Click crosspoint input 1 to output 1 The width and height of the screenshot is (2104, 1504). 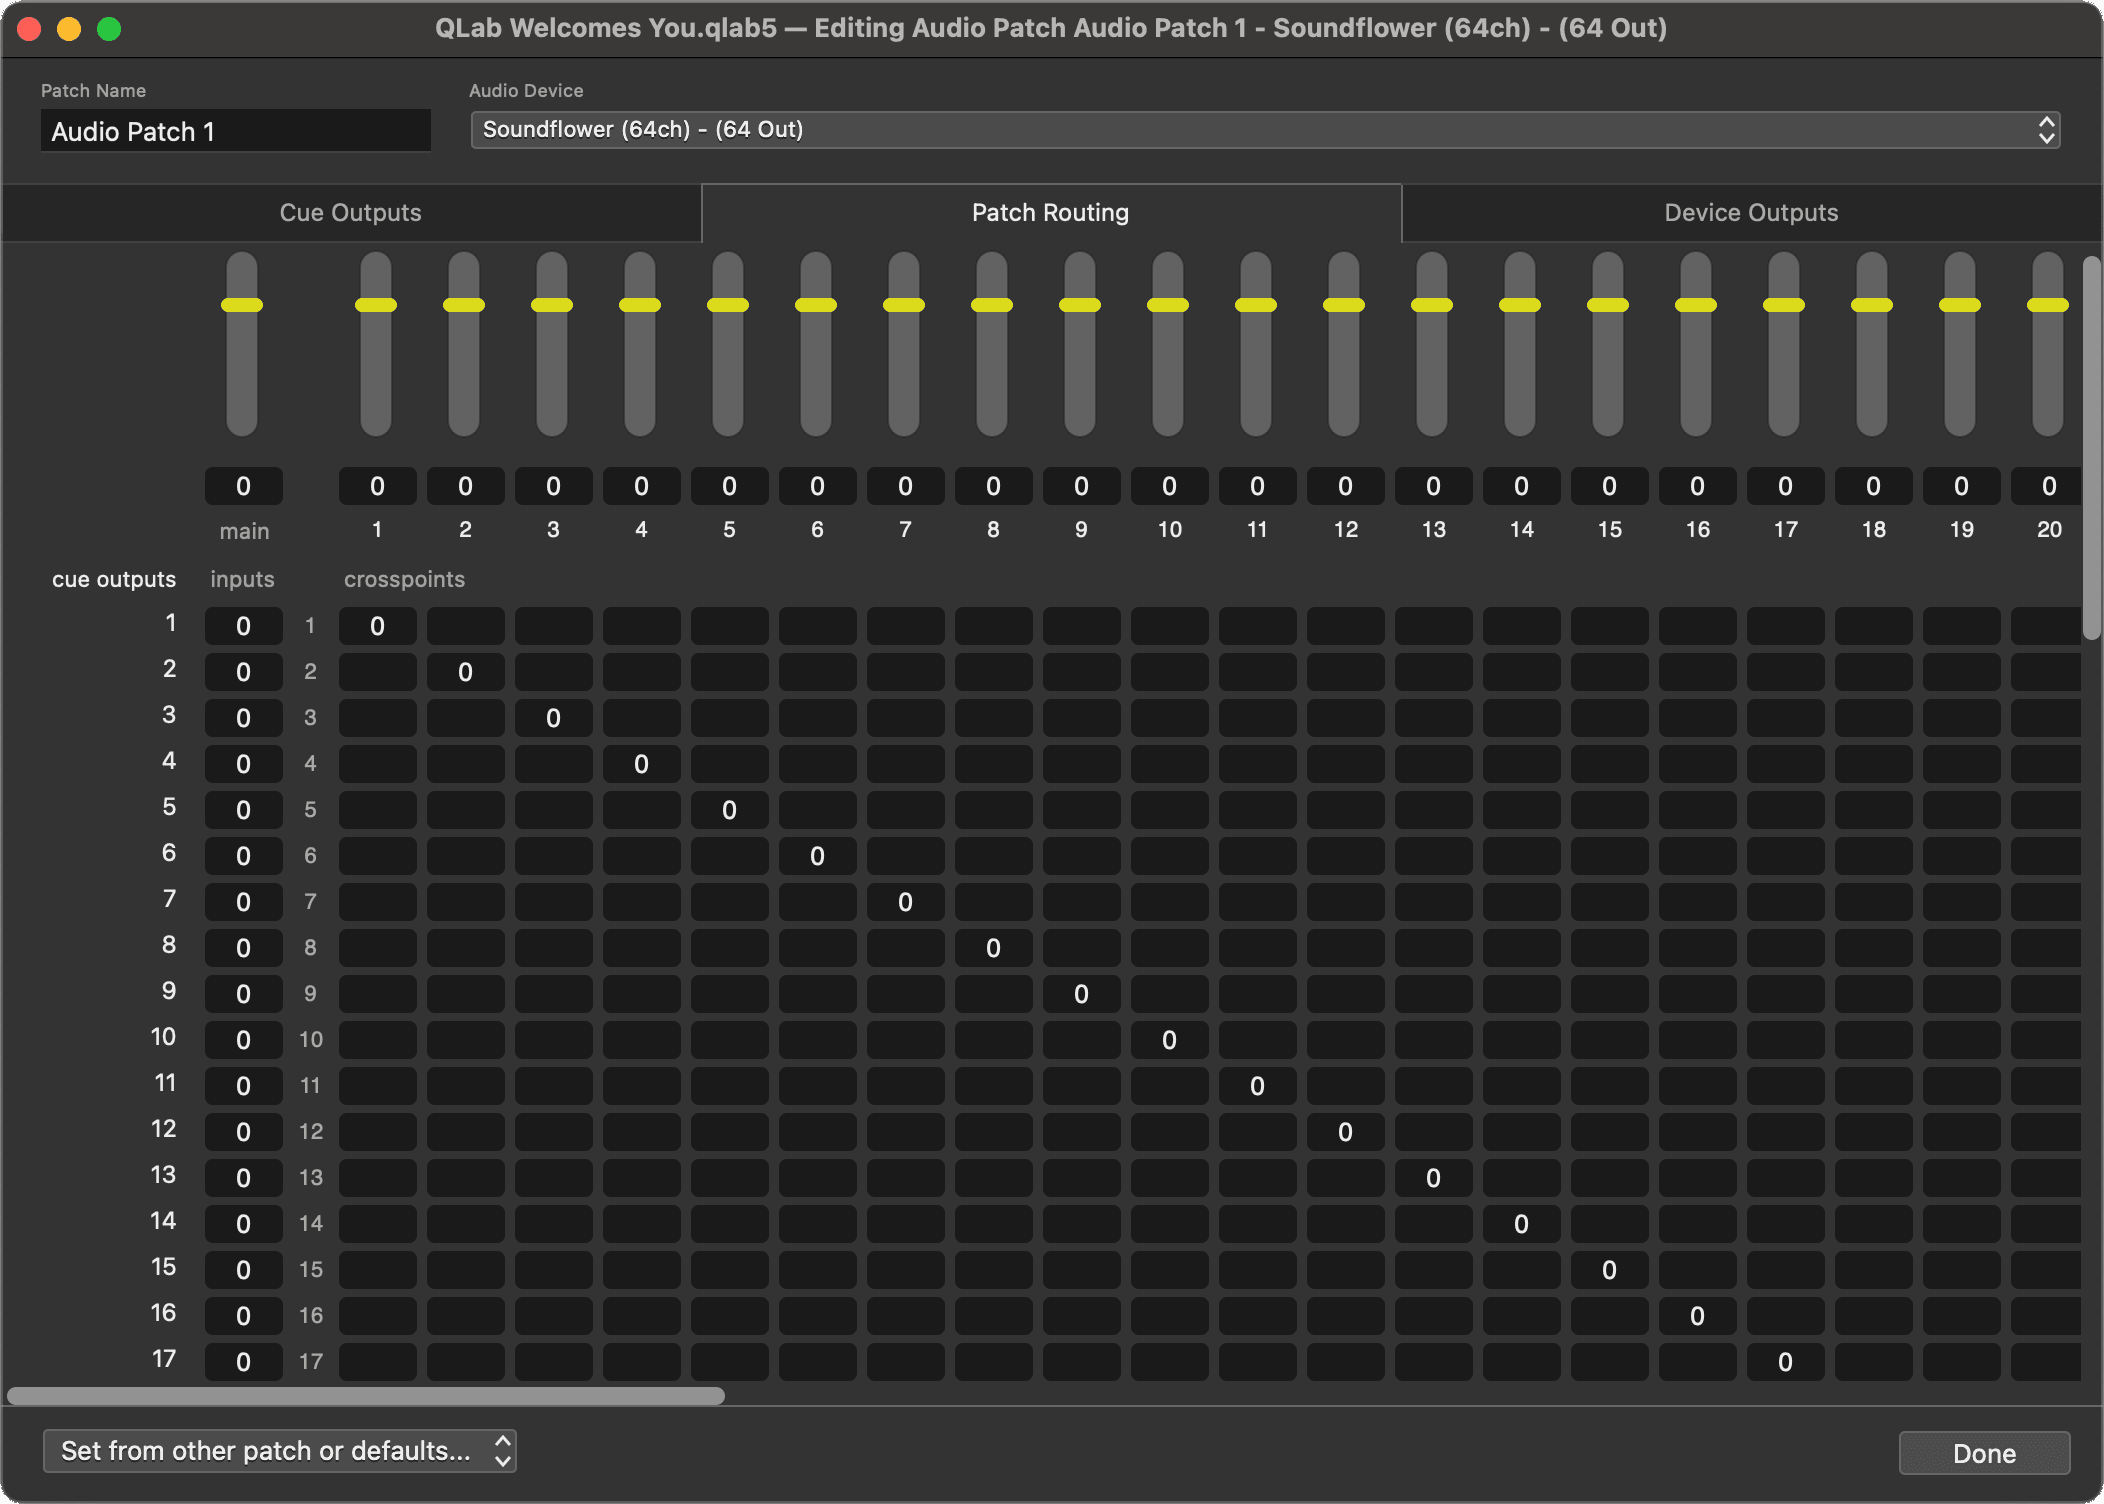coord(378,626)
